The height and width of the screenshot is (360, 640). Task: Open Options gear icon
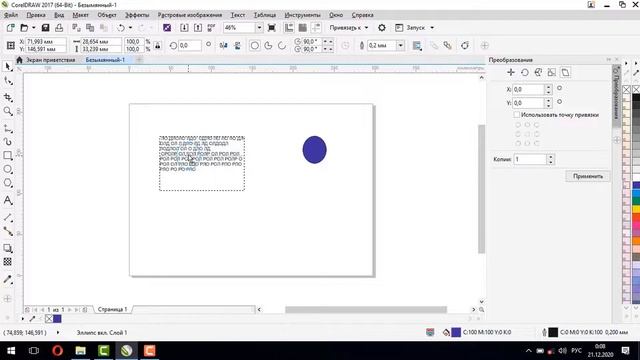(382, 28)
